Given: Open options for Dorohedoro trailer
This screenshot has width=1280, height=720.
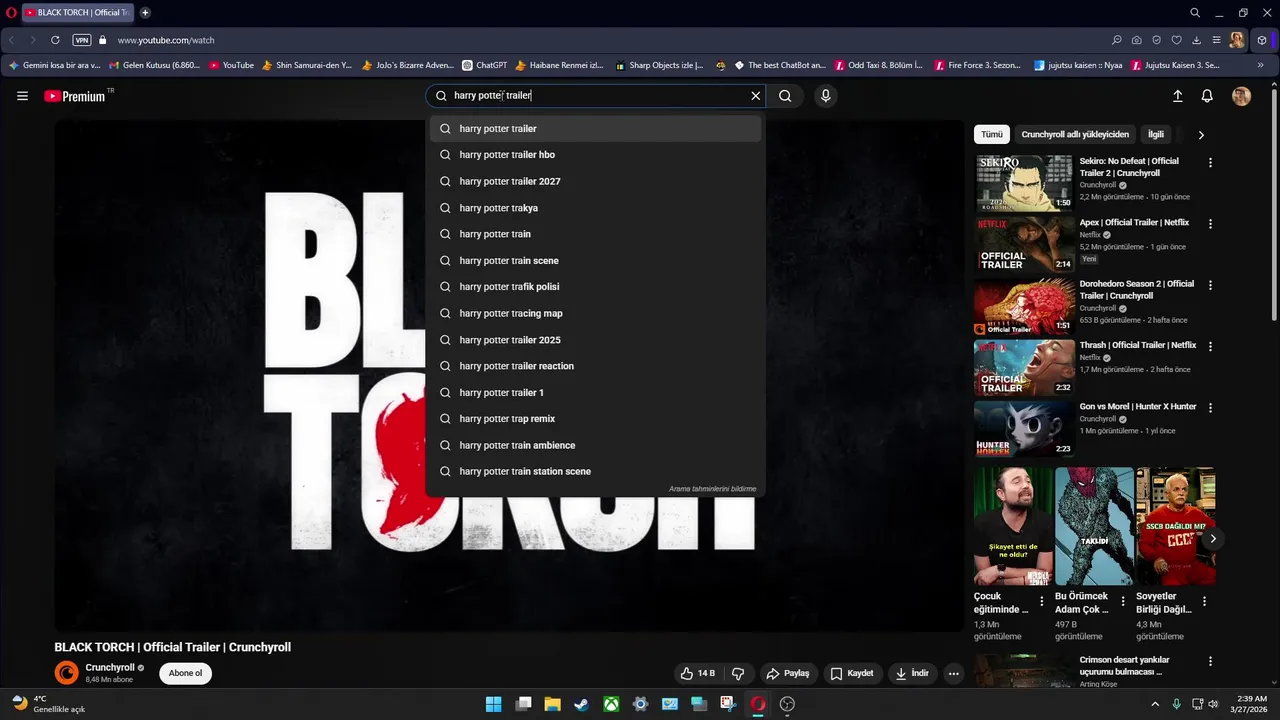Looking at the screenshot, I should coord(1210,285).
